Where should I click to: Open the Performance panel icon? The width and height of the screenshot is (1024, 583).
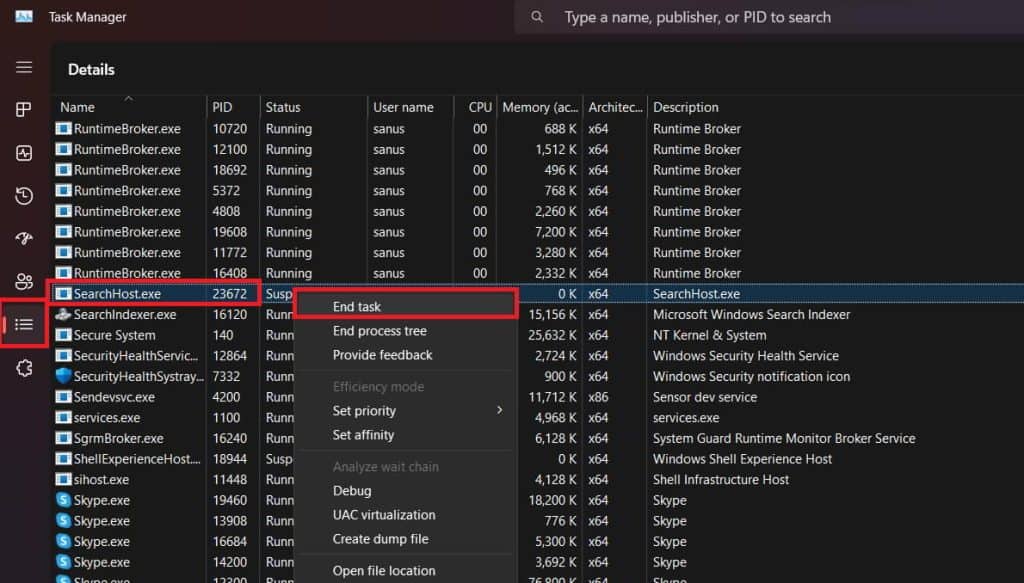24,153
